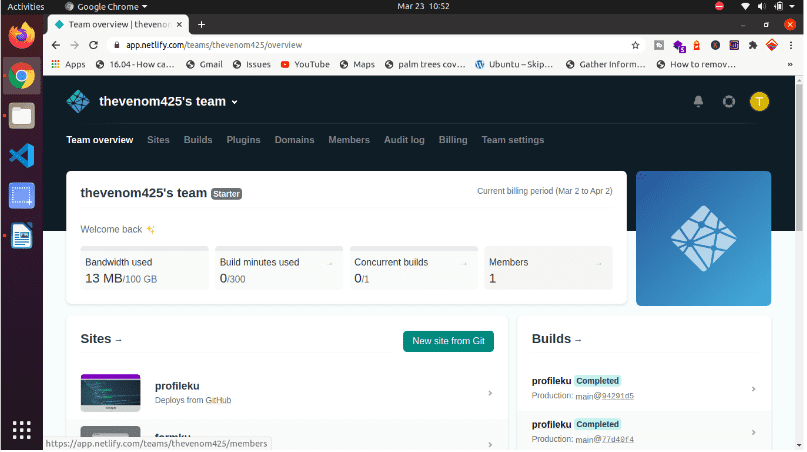Open the user avatar menu
The width and height of the screenshot is (807, 452).
tap(759, 101)
